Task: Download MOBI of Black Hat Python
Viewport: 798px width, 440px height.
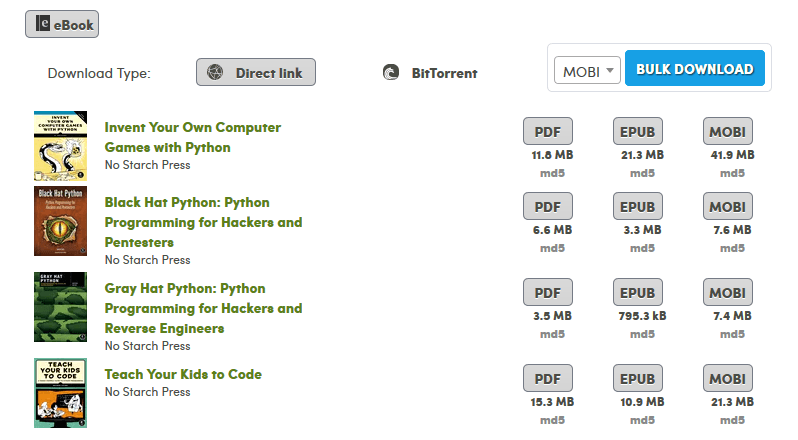Action: coord(728,206)
